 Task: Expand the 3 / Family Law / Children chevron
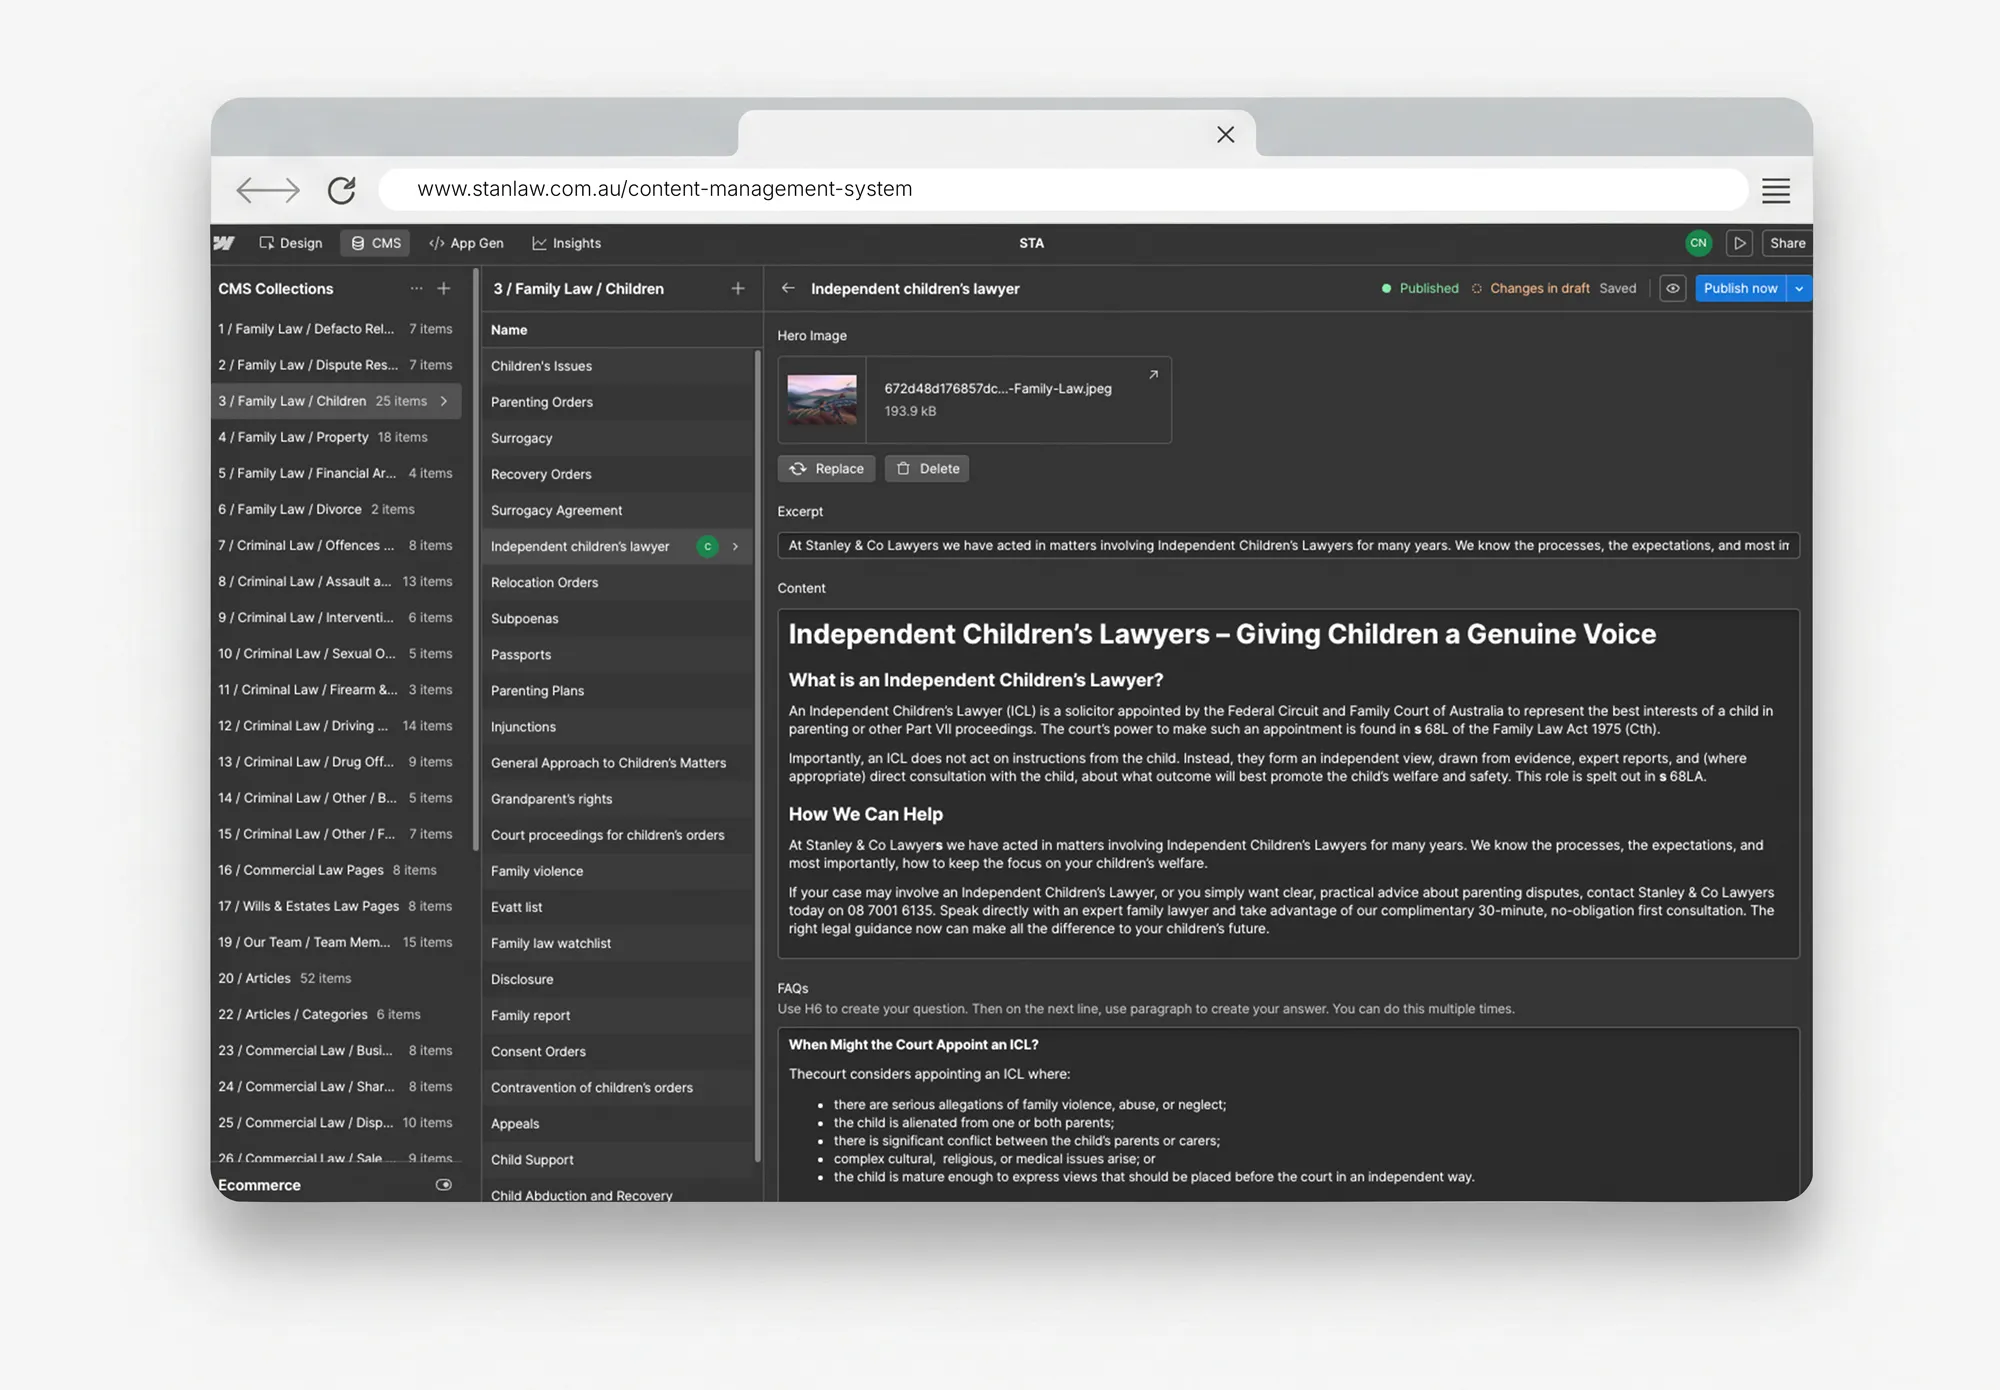(x=444, y=401)
